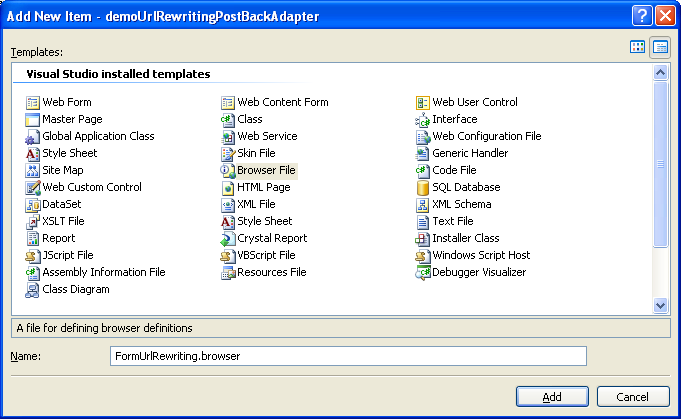Select the 'Style Sheet' label below XML File
The width and height of the screenshot is (681, 419).
[264, 221]
